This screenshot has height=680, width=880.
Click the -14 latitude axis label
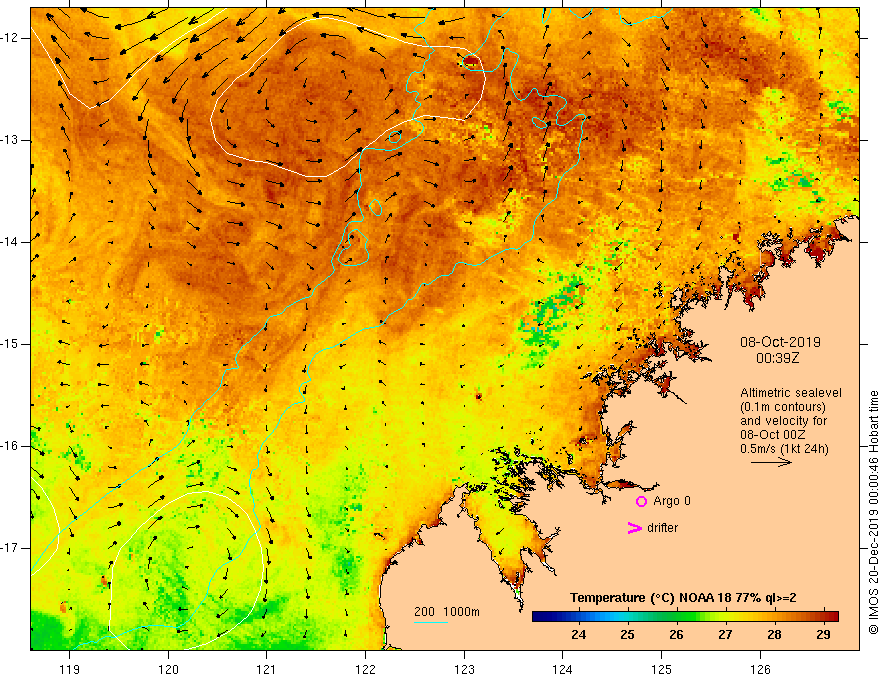pyautogui.click(x=10, y=242)
